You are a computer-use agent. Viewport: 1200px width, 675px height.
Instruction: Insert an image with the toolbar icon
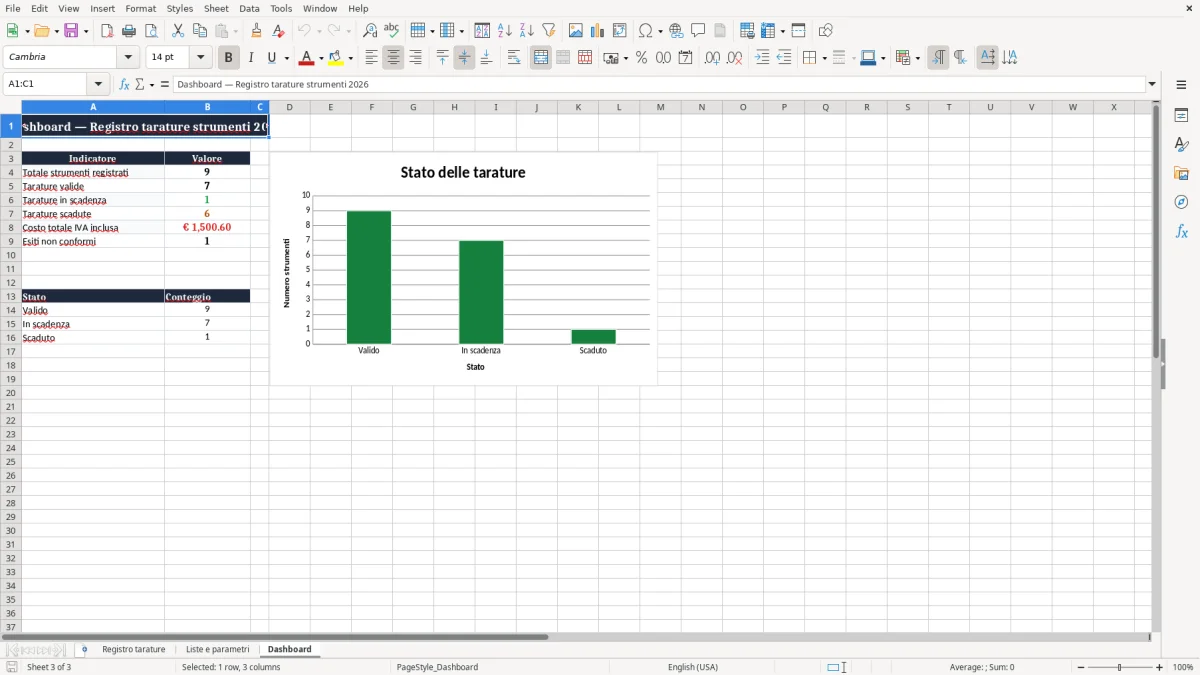pos(576,31)
